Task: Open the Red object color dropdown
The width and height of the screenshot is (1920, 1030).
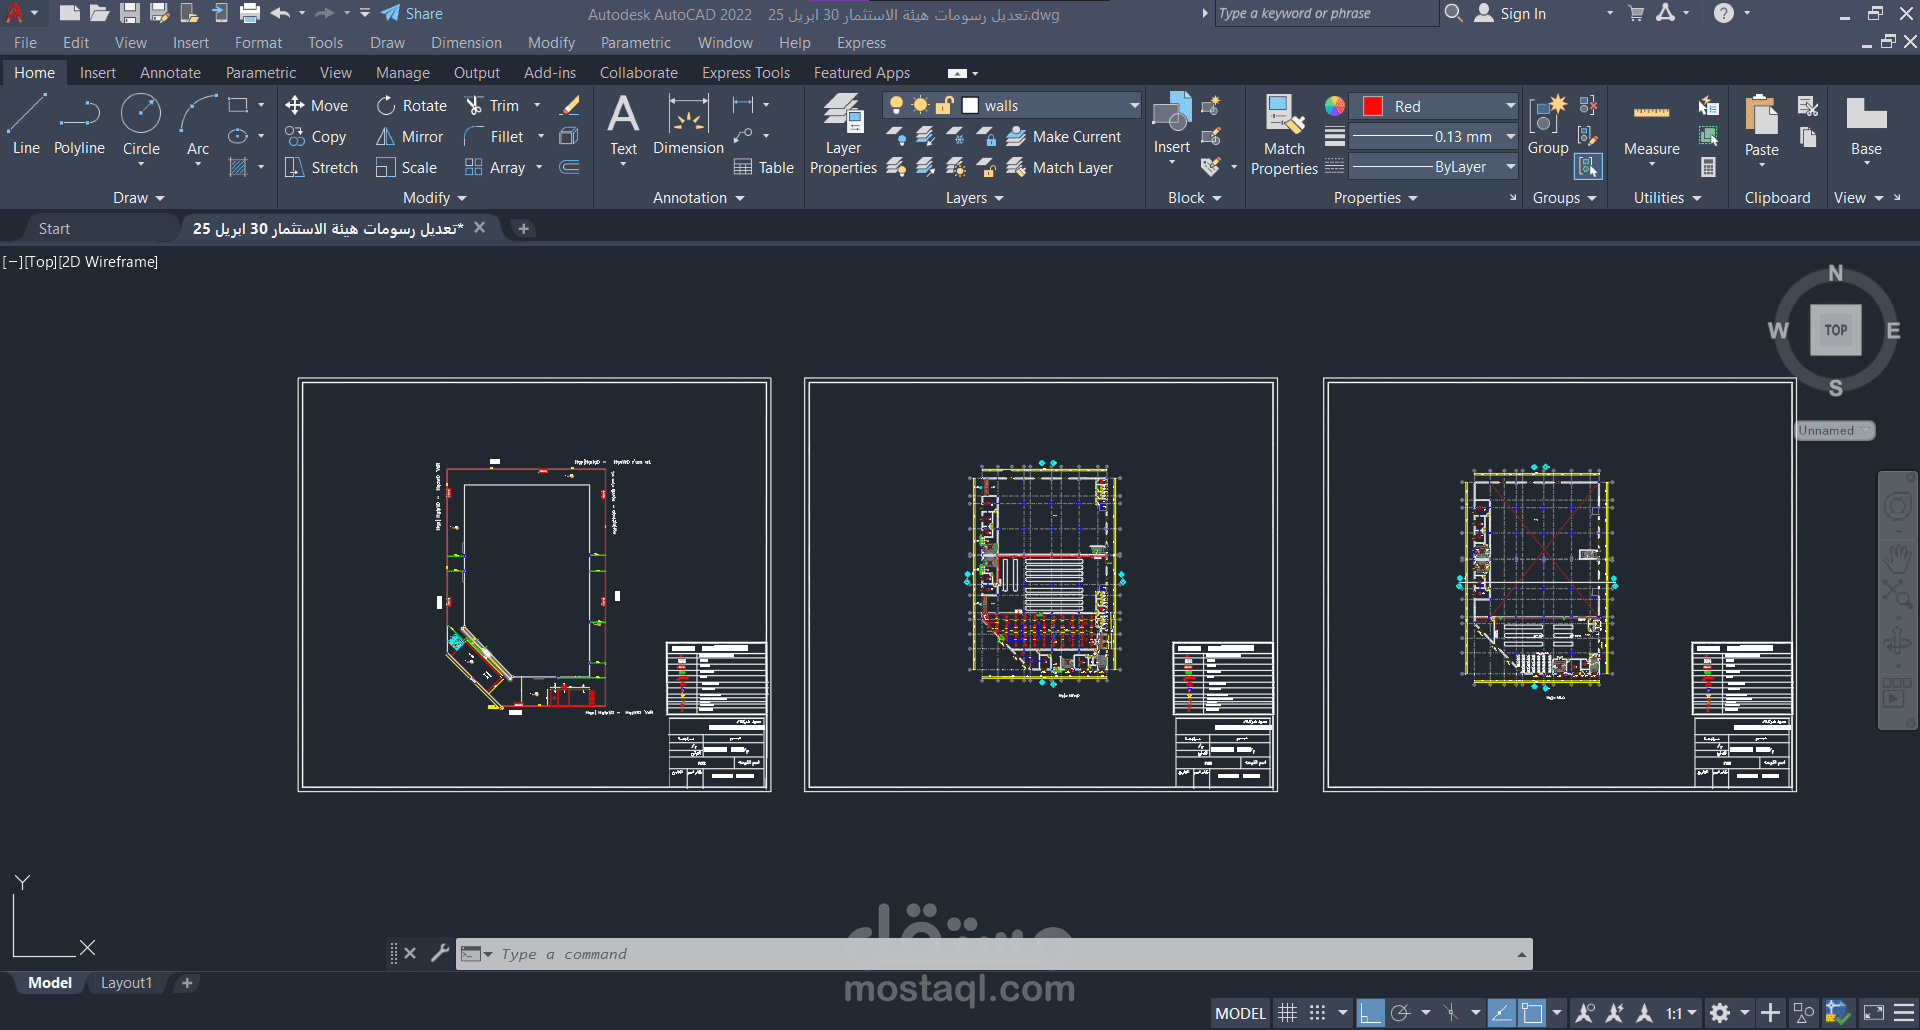Action: coord(1510,106)
